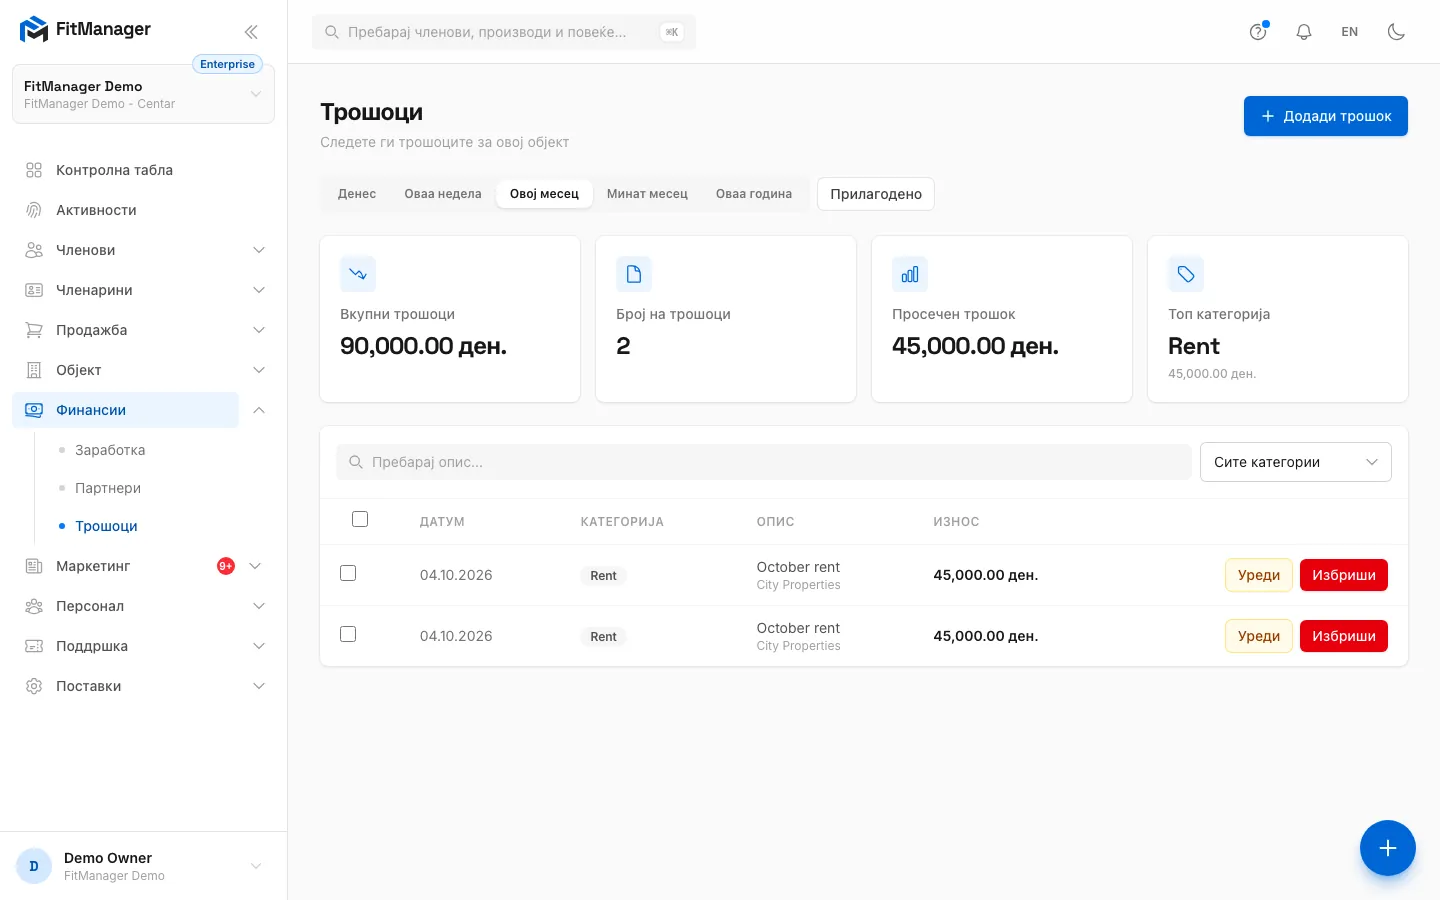Collapse the sidebar with double-chevron icon
This screenshot has width=1440, height=900.
[251, 32]
